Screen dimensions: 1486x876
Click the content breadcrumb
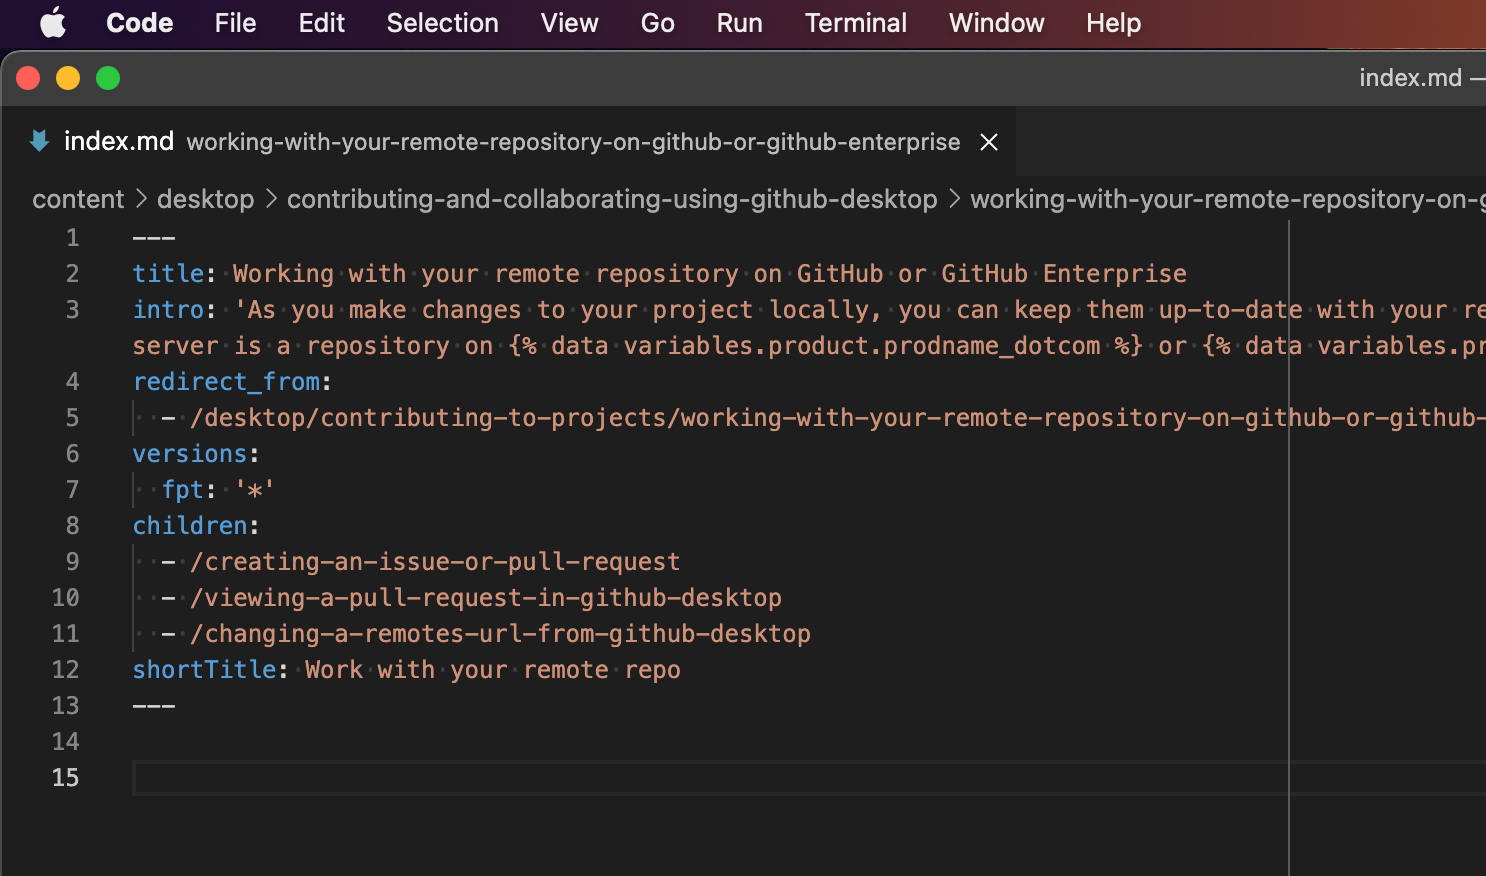coord(78,199)
